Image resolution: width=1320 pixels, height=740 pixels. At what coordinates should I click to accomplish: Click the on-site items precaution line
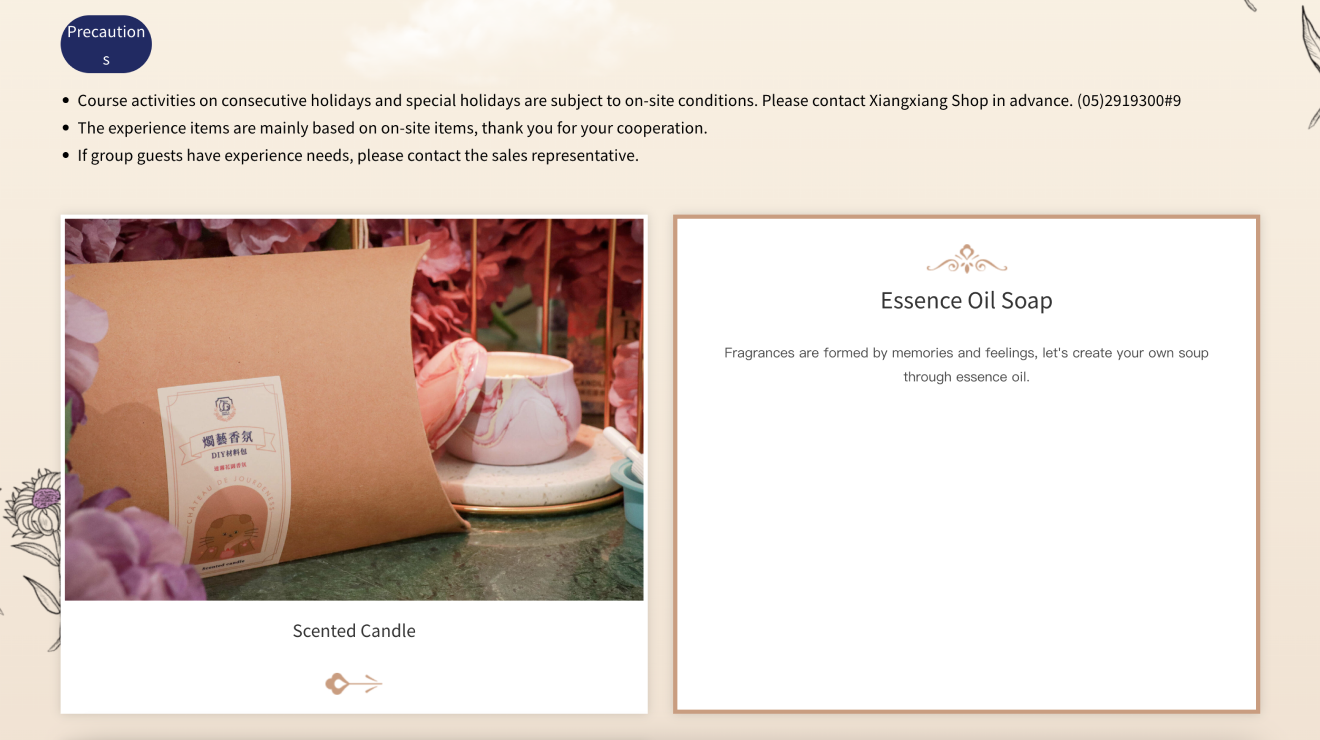[392, 128]
